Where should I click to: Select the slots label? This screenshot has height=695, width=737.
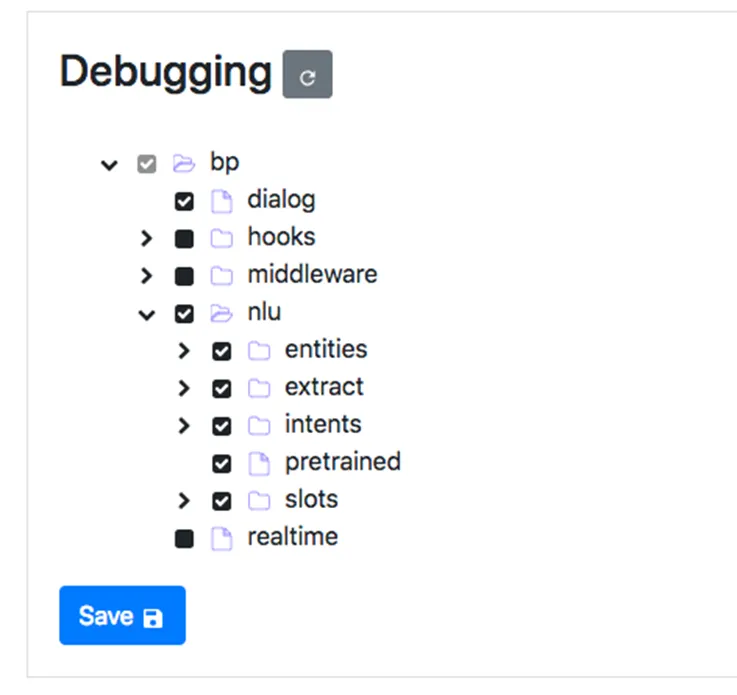coord(312,499)
